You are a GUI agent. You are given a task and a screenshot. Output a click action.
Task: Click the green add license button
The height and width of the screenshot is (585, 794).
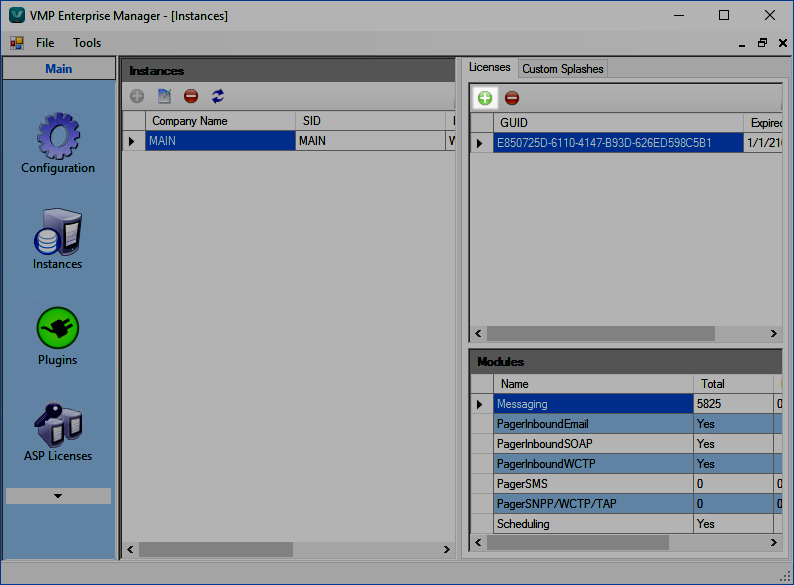[x=485, y=98]
